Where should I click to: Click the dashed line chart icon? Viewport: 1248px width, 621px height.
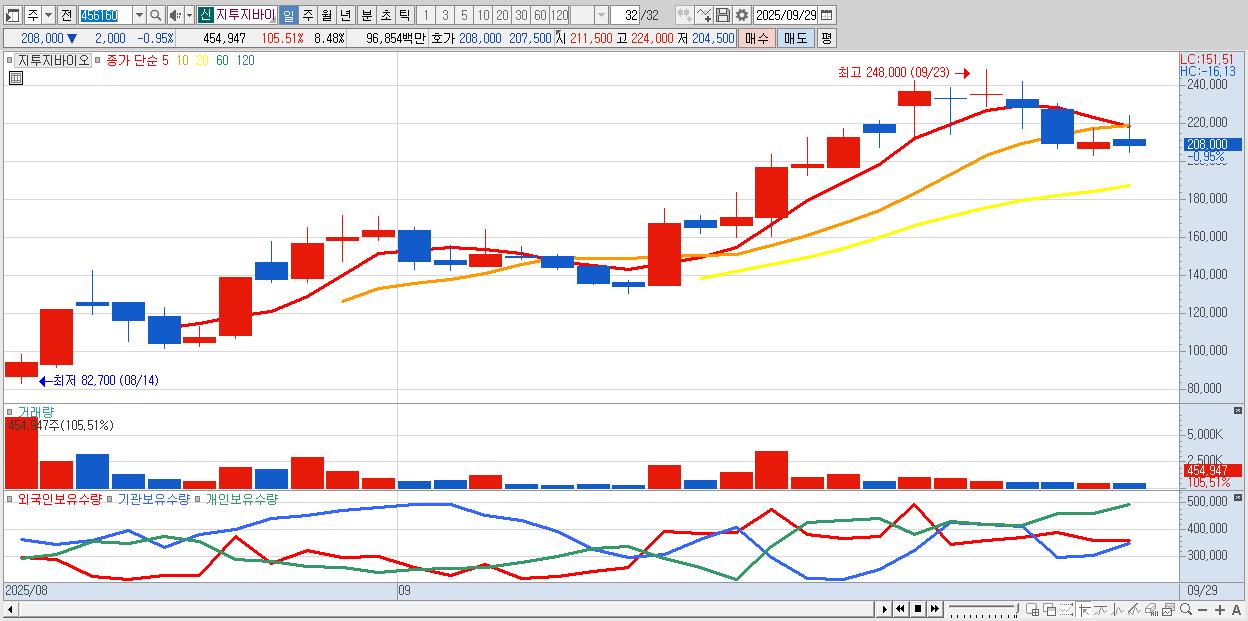point(1066,610)
